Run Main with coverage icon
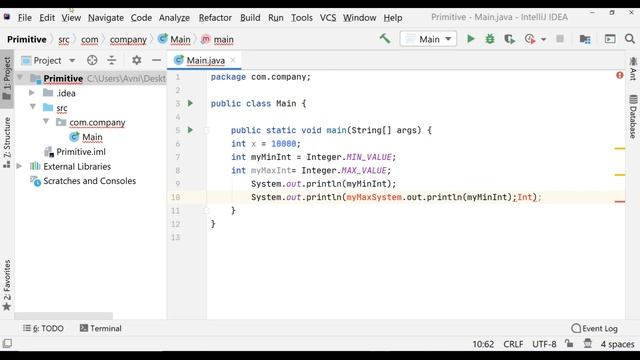 point(509,39)
